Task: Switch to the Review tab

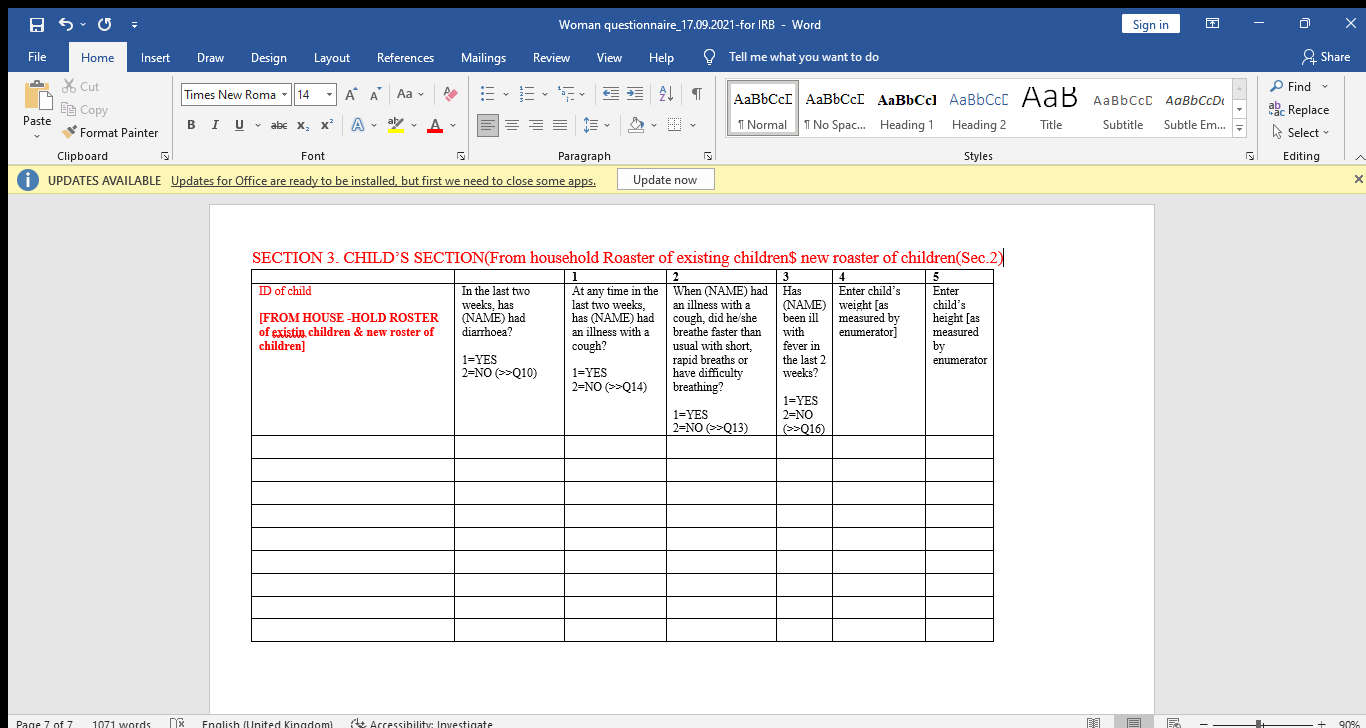Action: [551, 57]
